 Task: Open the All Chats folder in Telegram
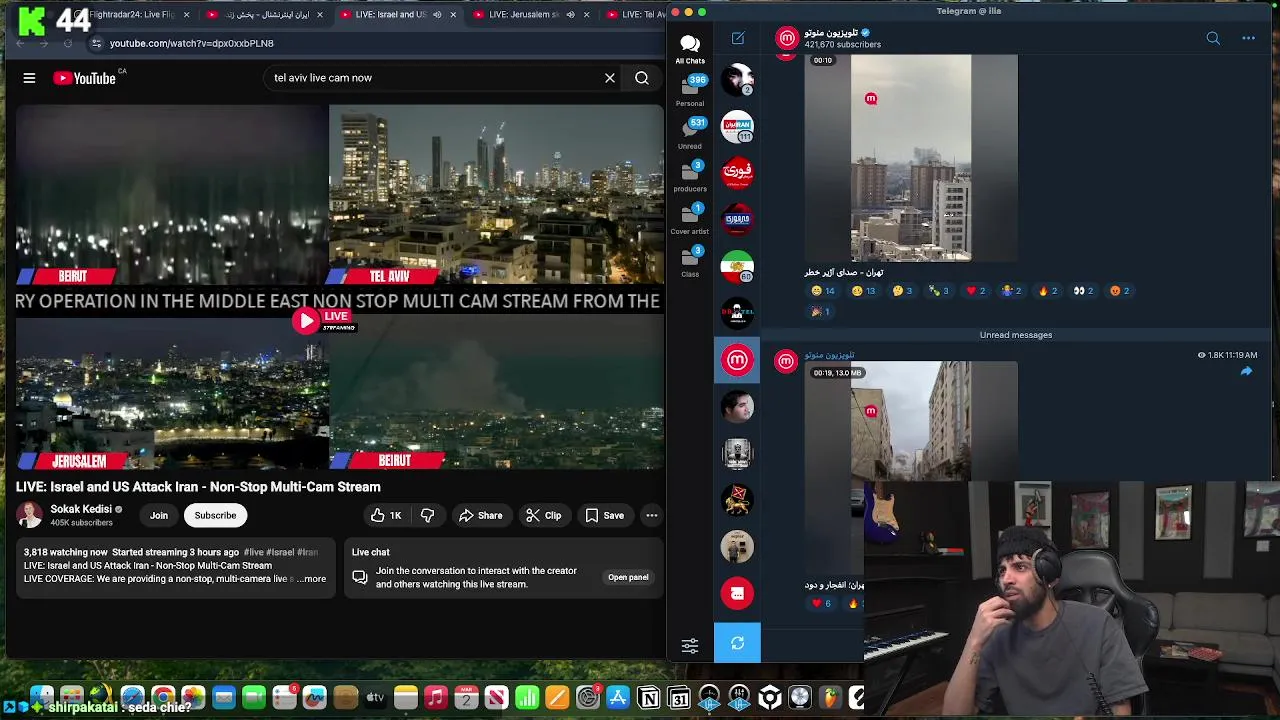[690, 49]
